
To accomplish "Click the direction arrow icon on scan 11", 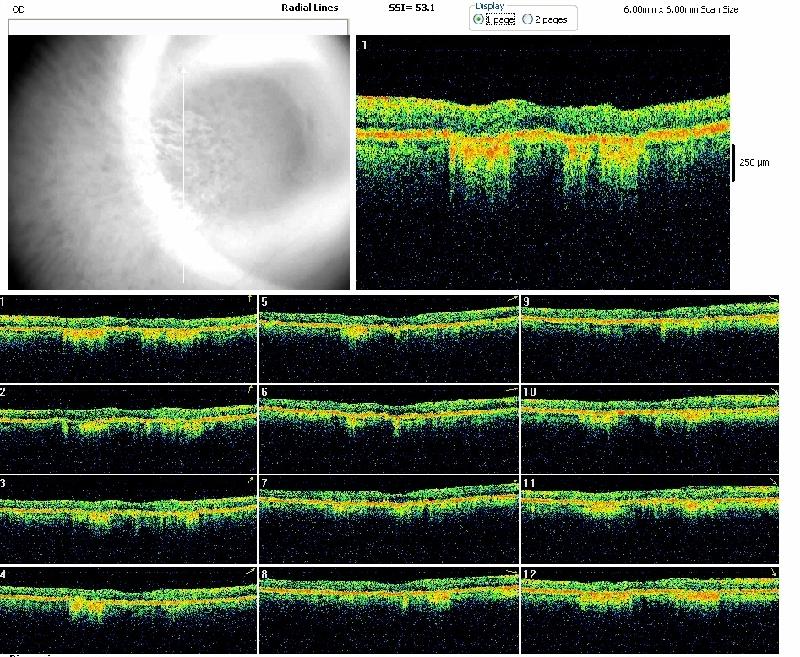I will [x=775, y=482].
